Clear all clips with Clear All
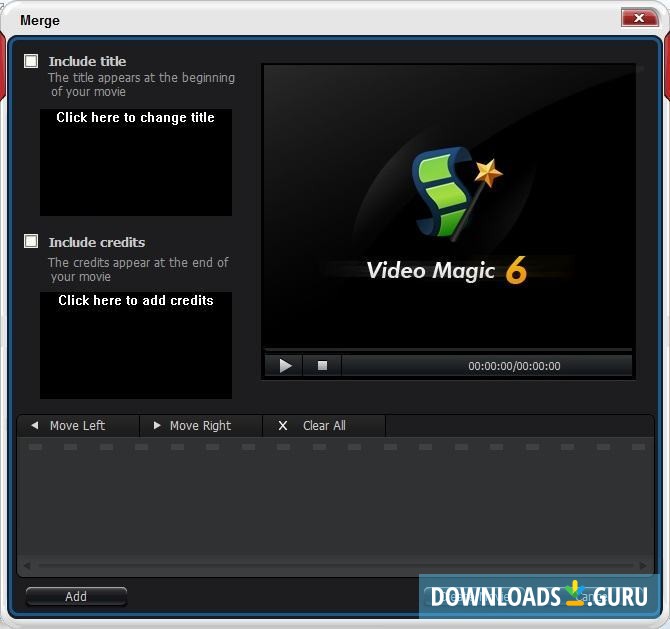670x629 pixels. coord(324,426)
